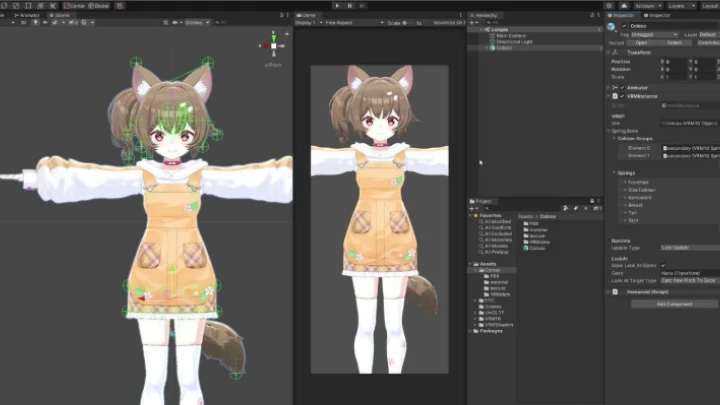Image resolution: width=720 pixels, height=405 pixels.
Task: Select the first Inspector tab
Action: pos(621,15)
